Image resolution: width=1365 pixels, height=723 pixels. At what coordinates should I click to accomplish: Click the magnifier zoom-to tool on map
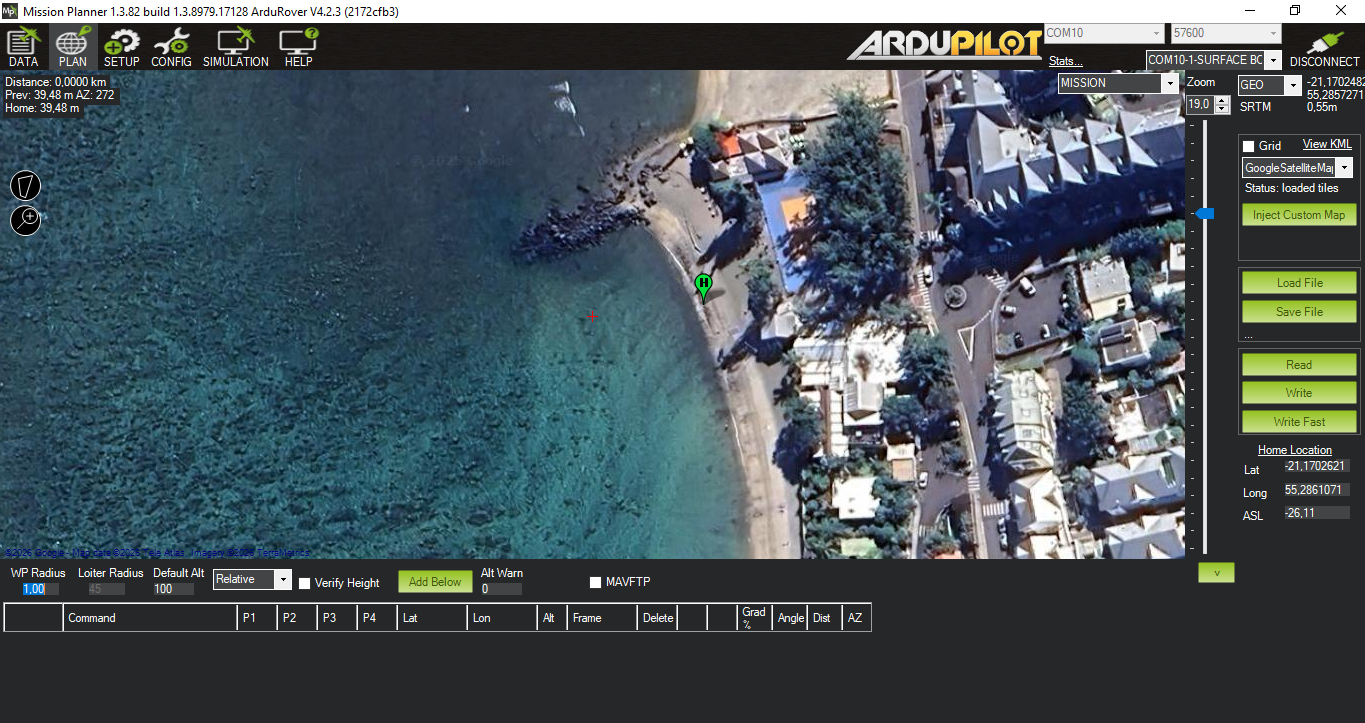(x=26, y=220)
